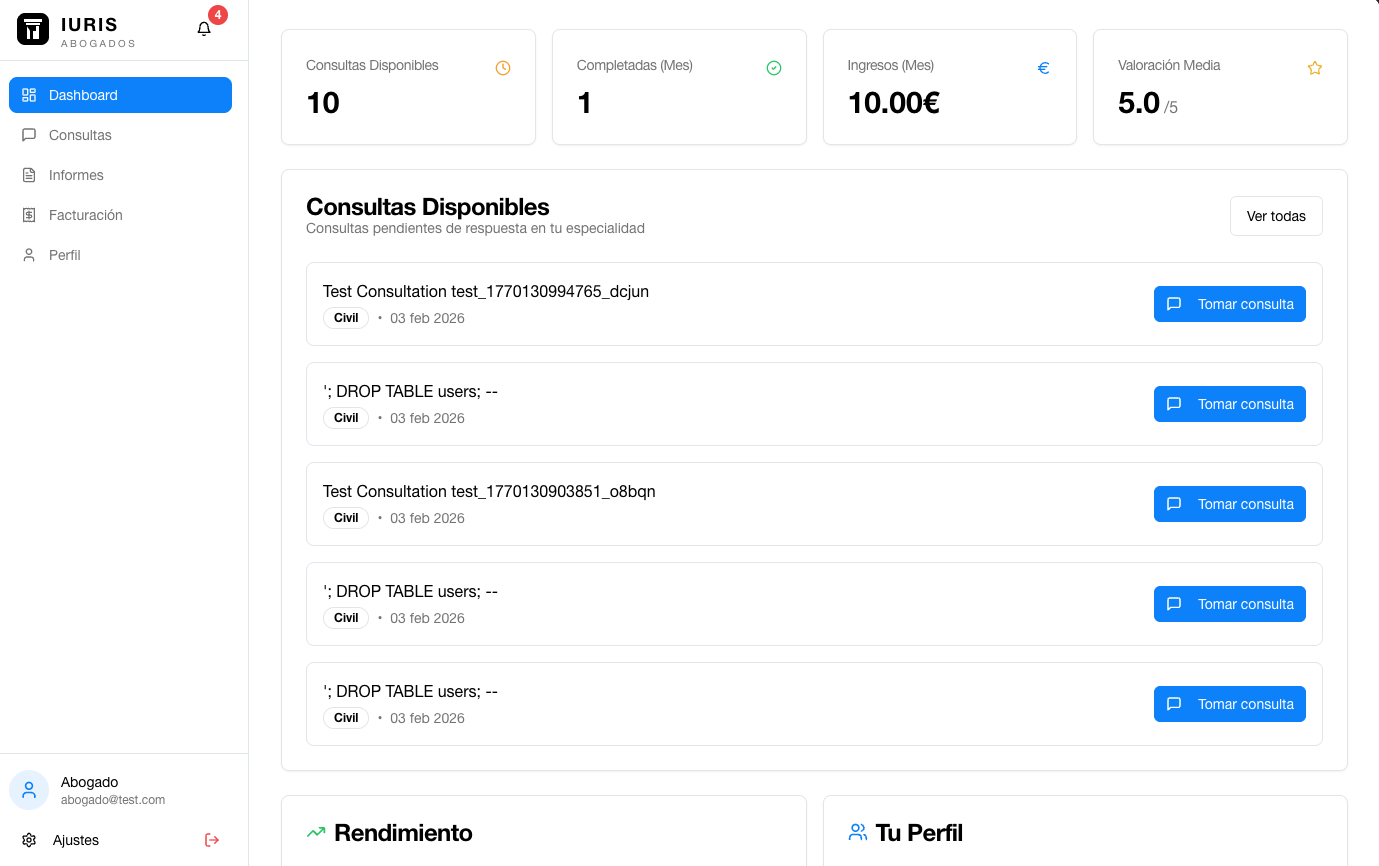Click the euro icon on Ingresos card
Image resolution: width=1379 pixels, height=866 pixels.
click(x=1044, y=68)
